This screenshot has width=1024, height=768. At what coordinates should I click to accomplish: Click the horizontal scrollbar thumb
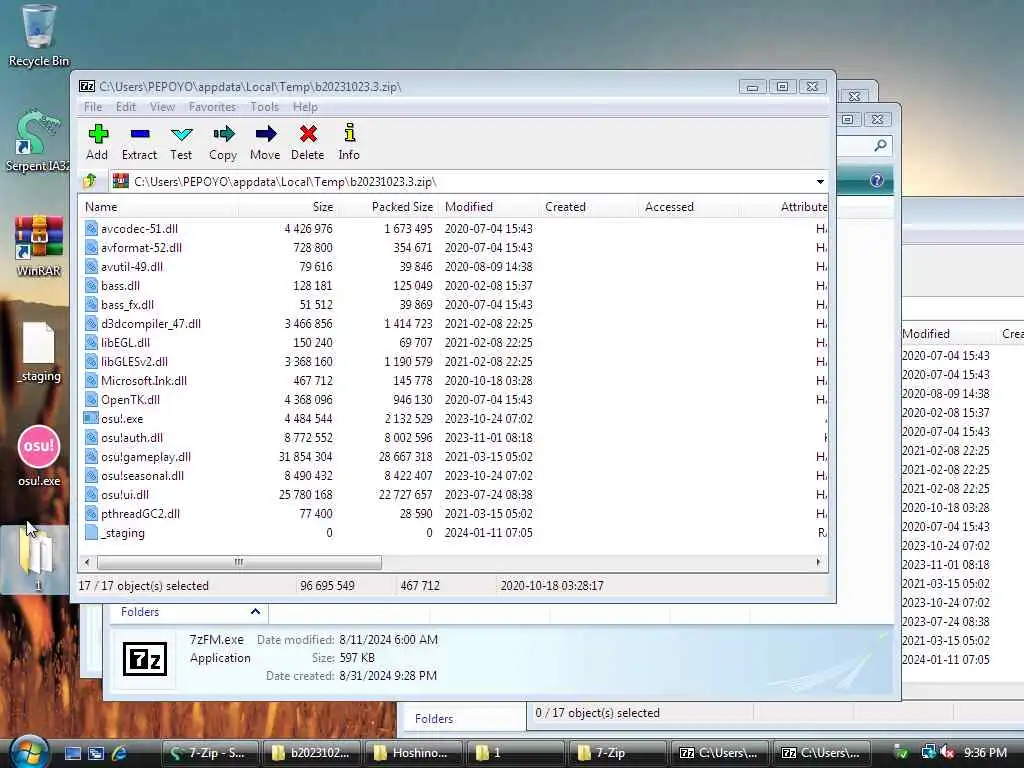tap(239, 562)
